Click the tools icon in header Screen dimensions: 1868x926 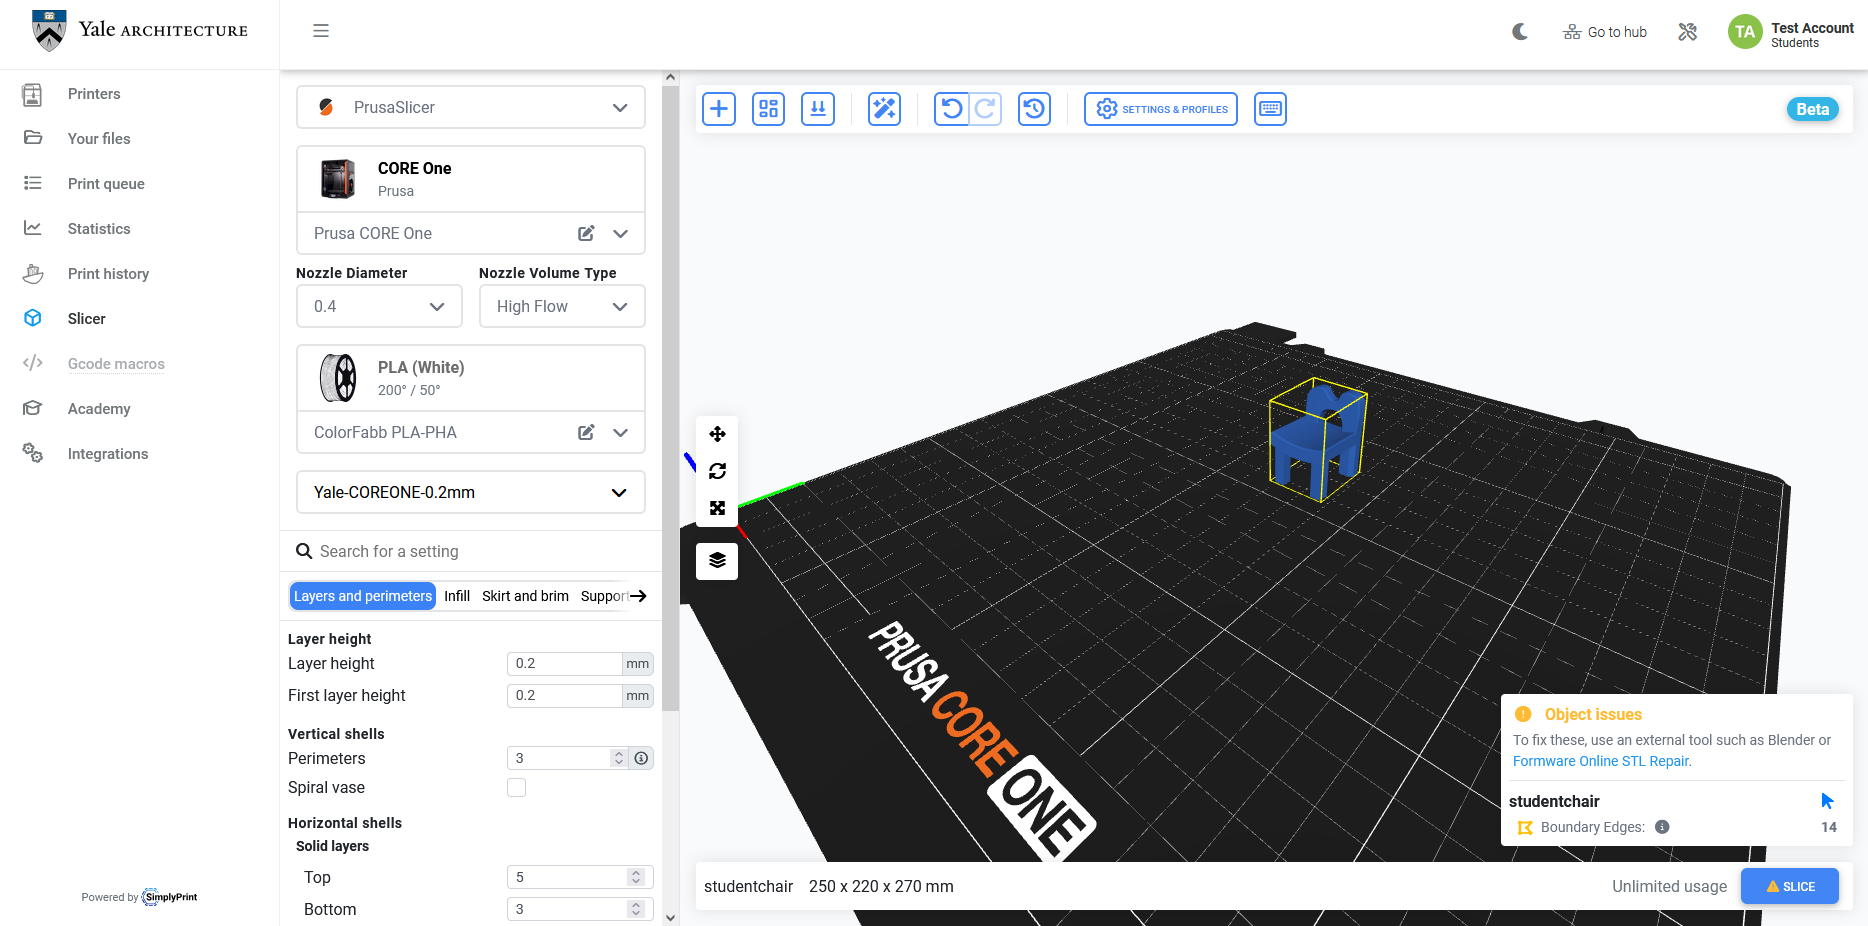pos(1688,32)
